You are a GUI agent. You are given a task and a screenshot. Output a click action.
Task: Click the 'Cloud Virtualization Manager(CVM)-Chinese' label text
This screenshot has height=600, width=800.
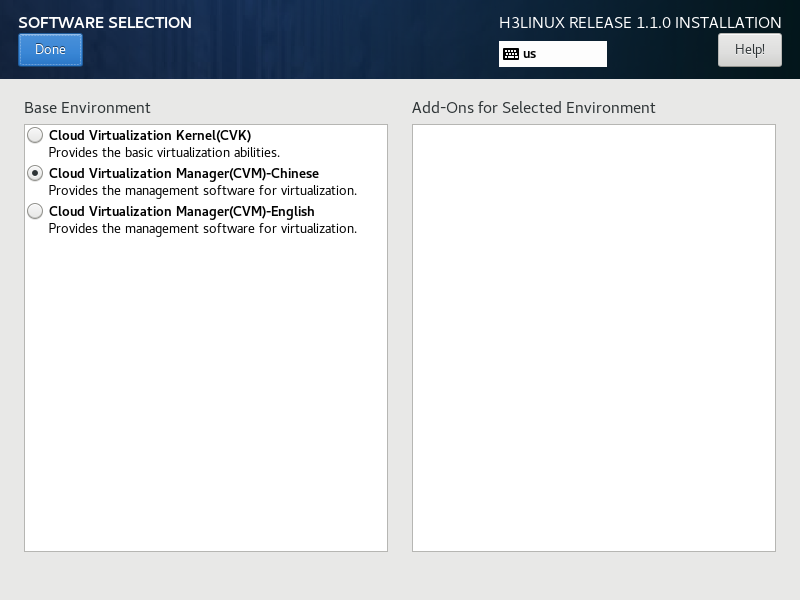coord(184,173)
